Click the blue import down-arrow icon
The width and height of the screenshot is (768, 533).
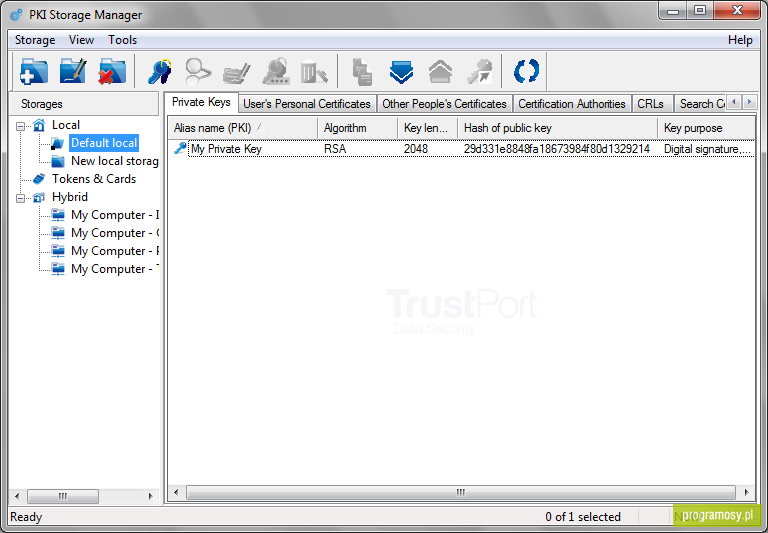click(401, 72)
